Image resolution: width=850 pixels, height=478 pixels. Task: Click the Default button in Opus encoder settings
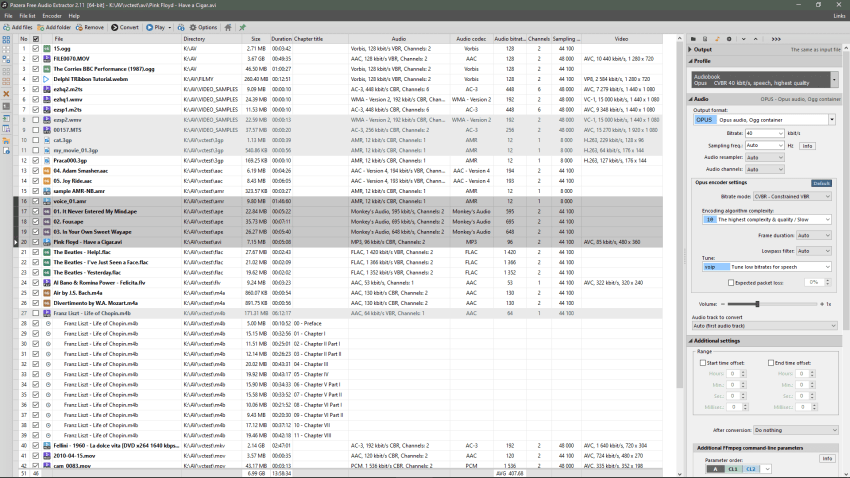(x=821, y=183)
